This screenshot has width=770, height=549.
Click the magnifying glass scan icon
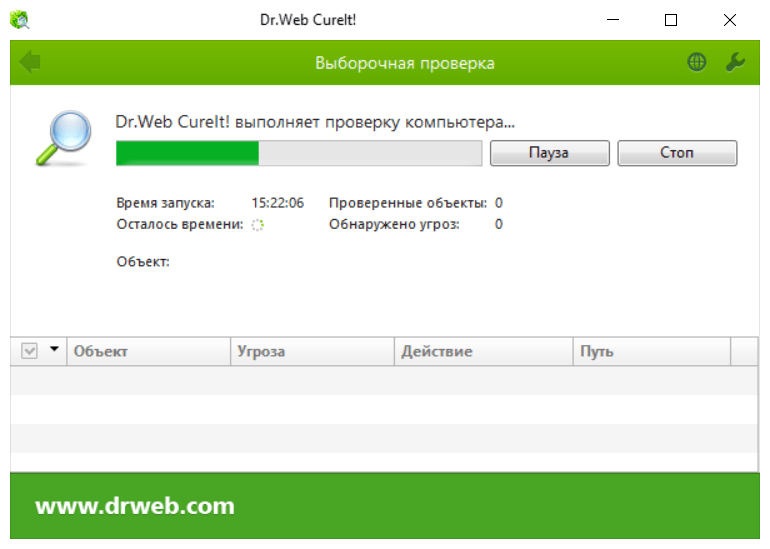[64, 138]
